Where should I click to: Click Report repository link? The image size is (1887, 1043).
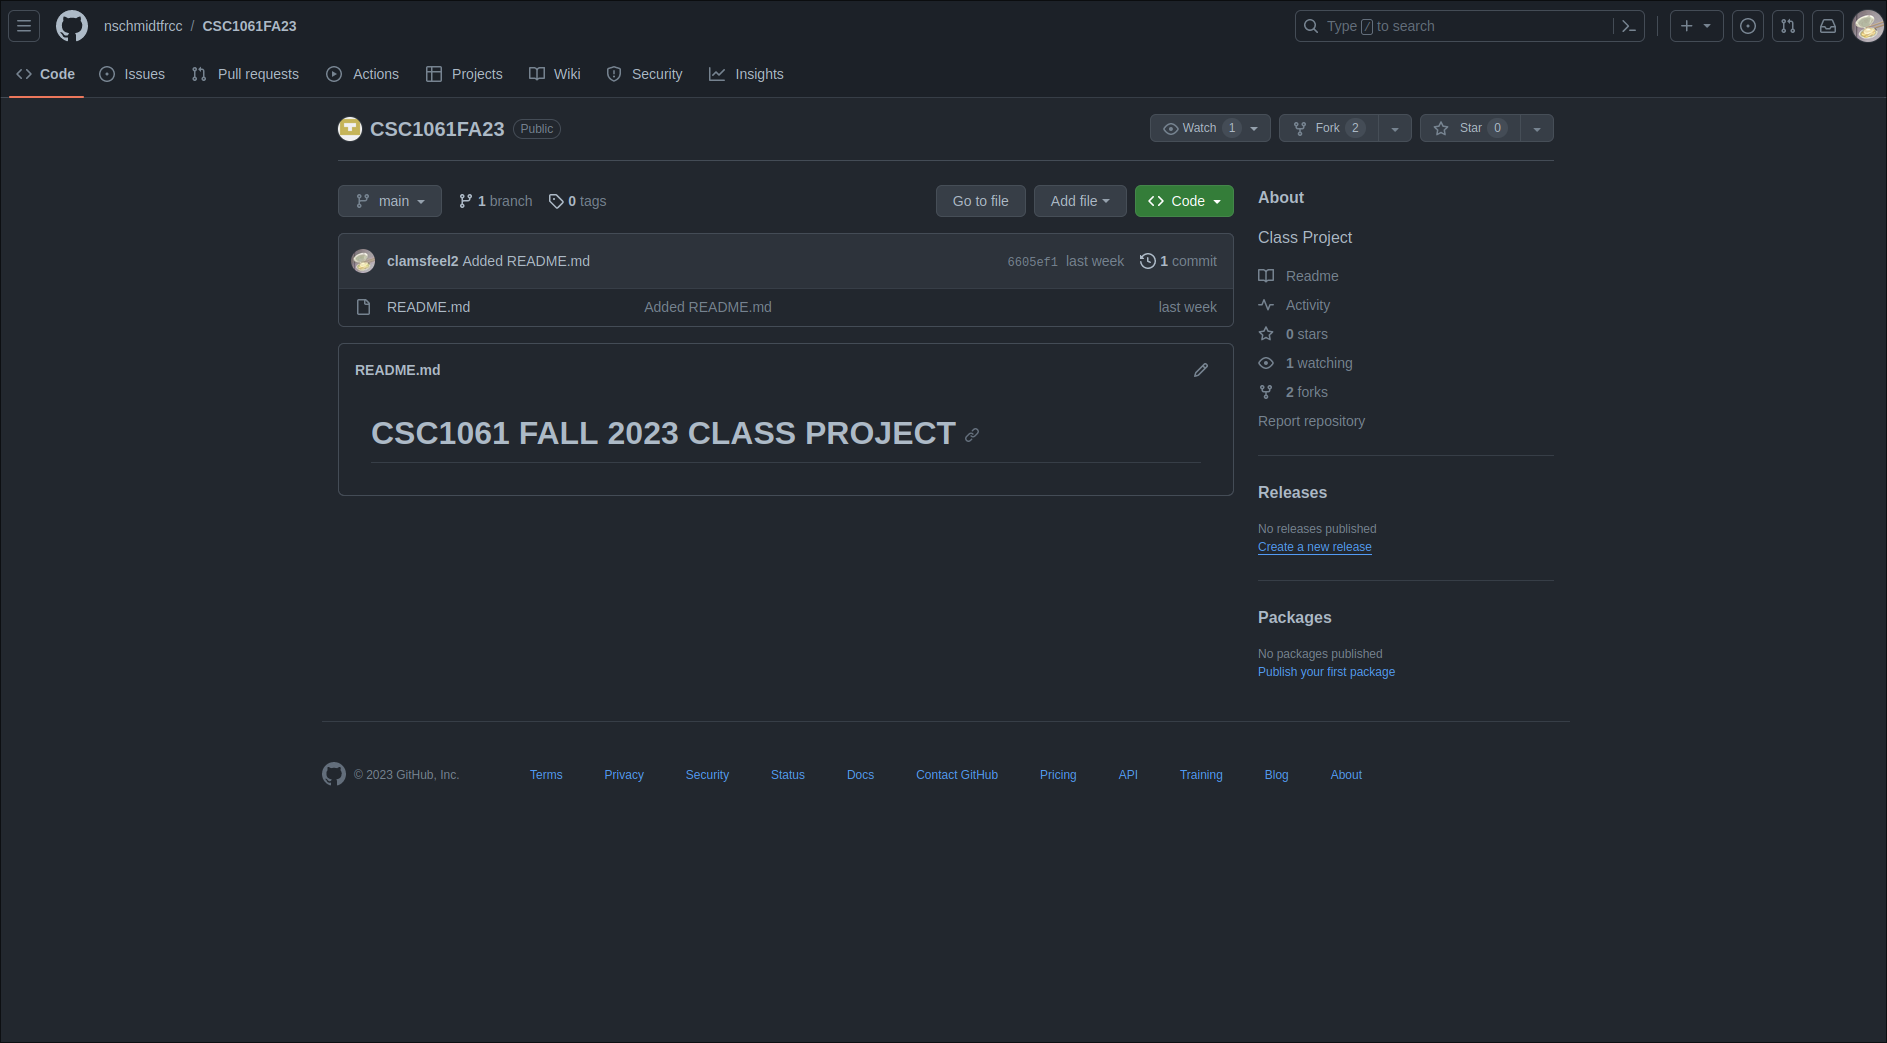click(x=1311, y=421)
